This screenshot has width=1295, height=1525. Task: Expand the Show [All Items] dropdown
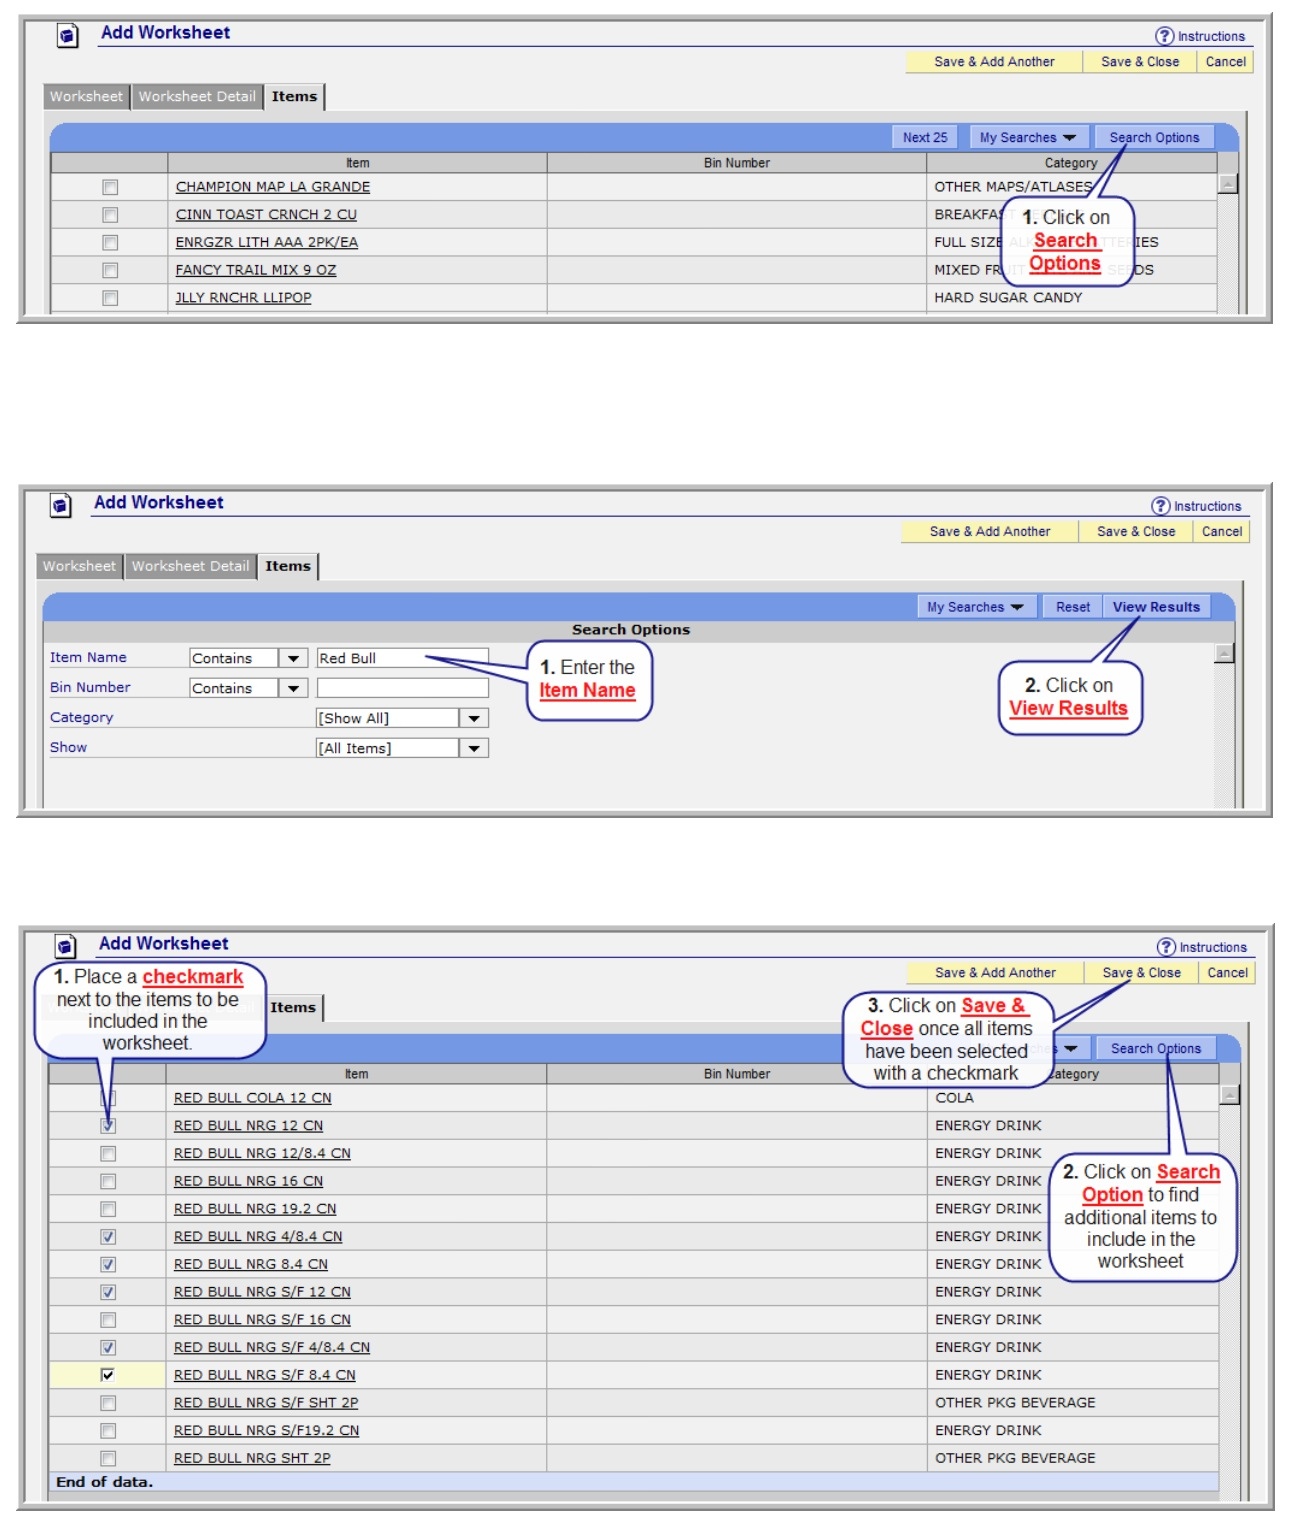(474, 748)
